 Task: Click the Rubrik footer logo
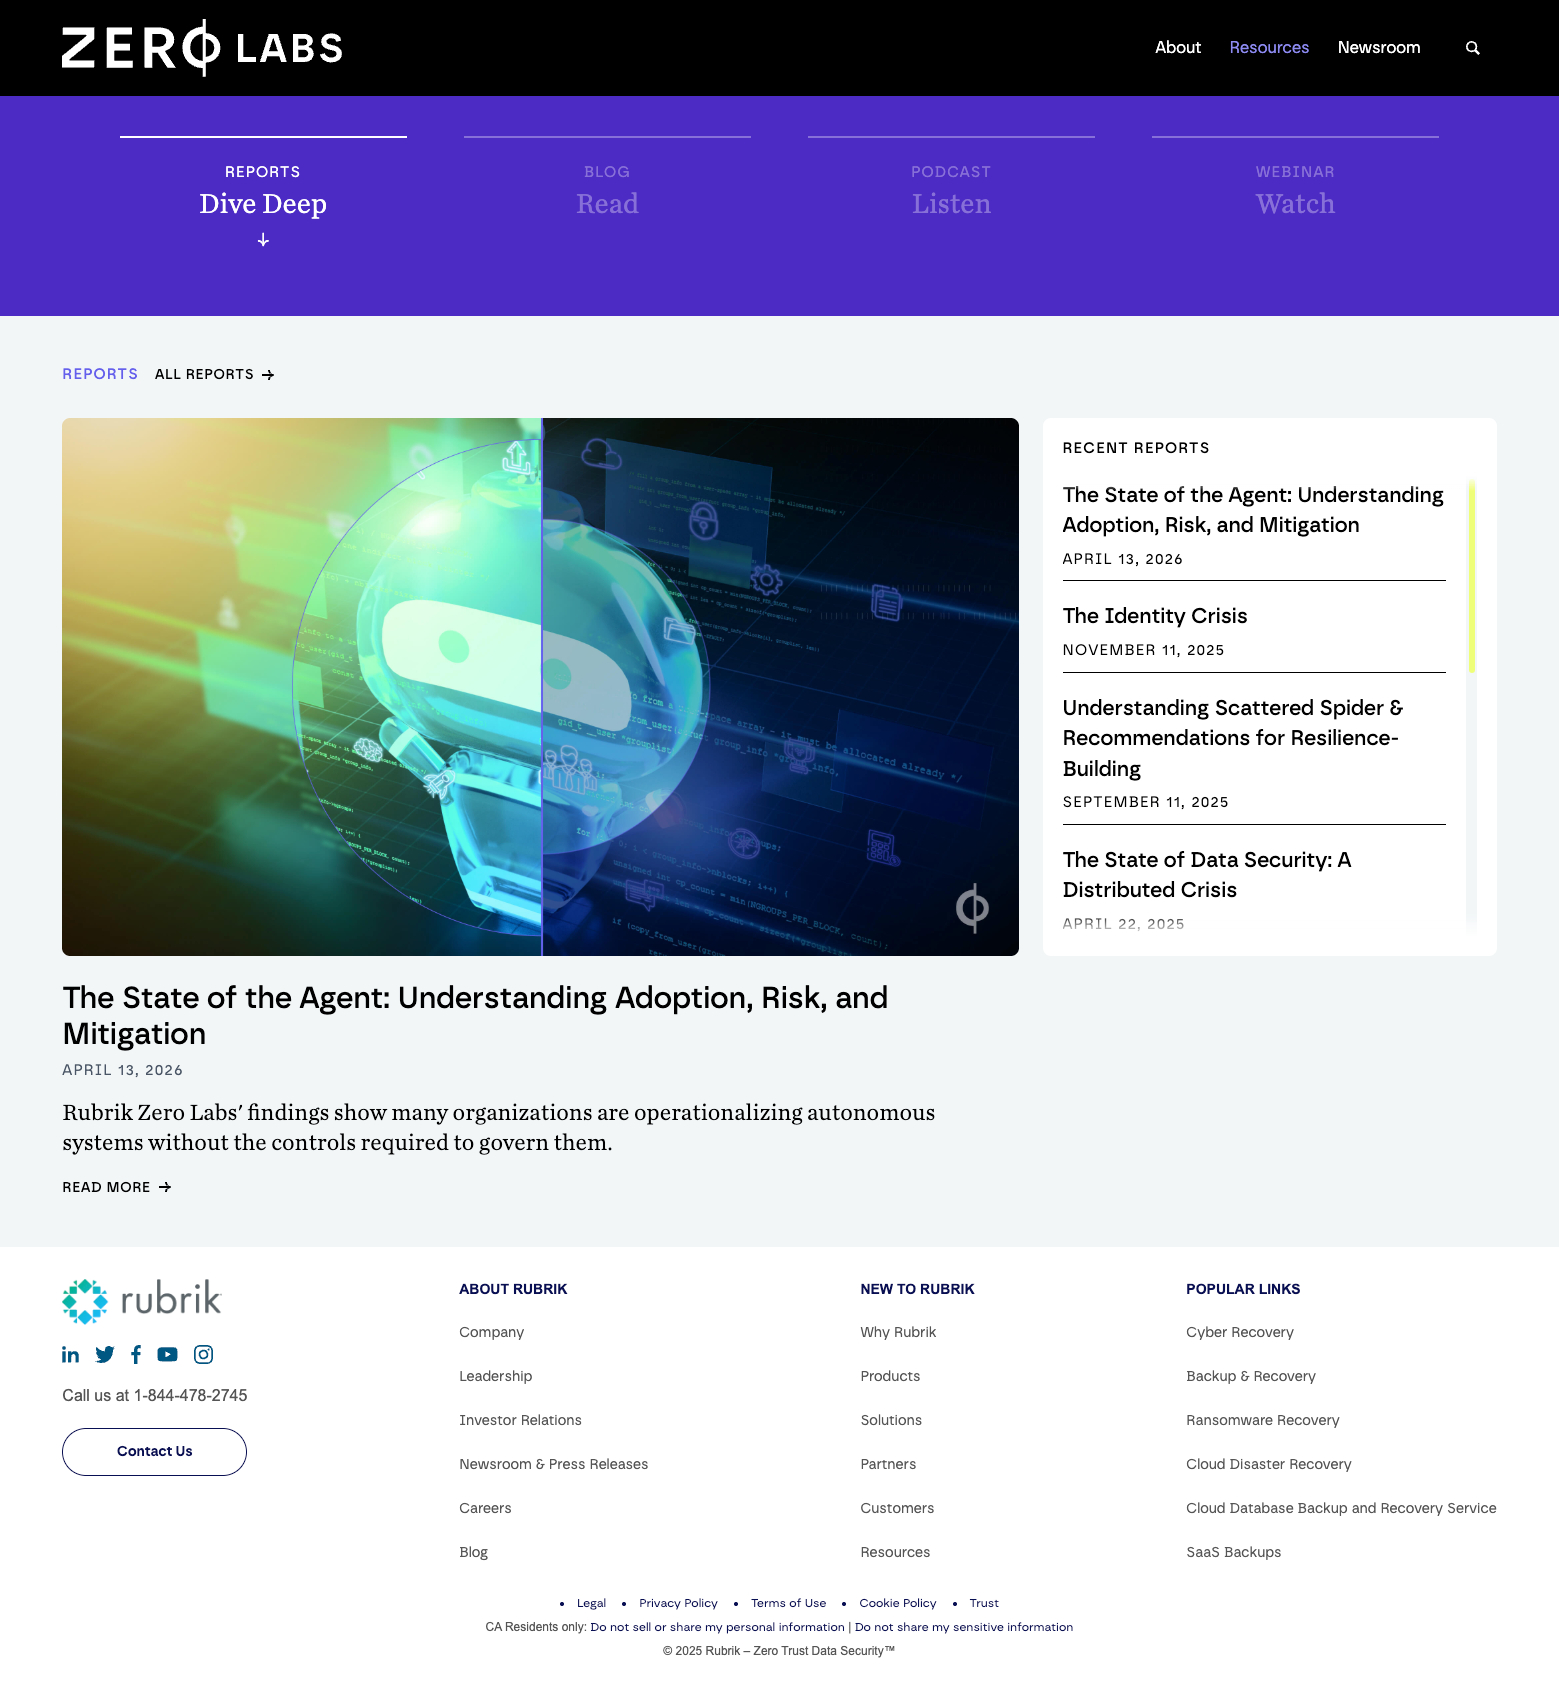pyautogui.click(x=141, y=1300)
